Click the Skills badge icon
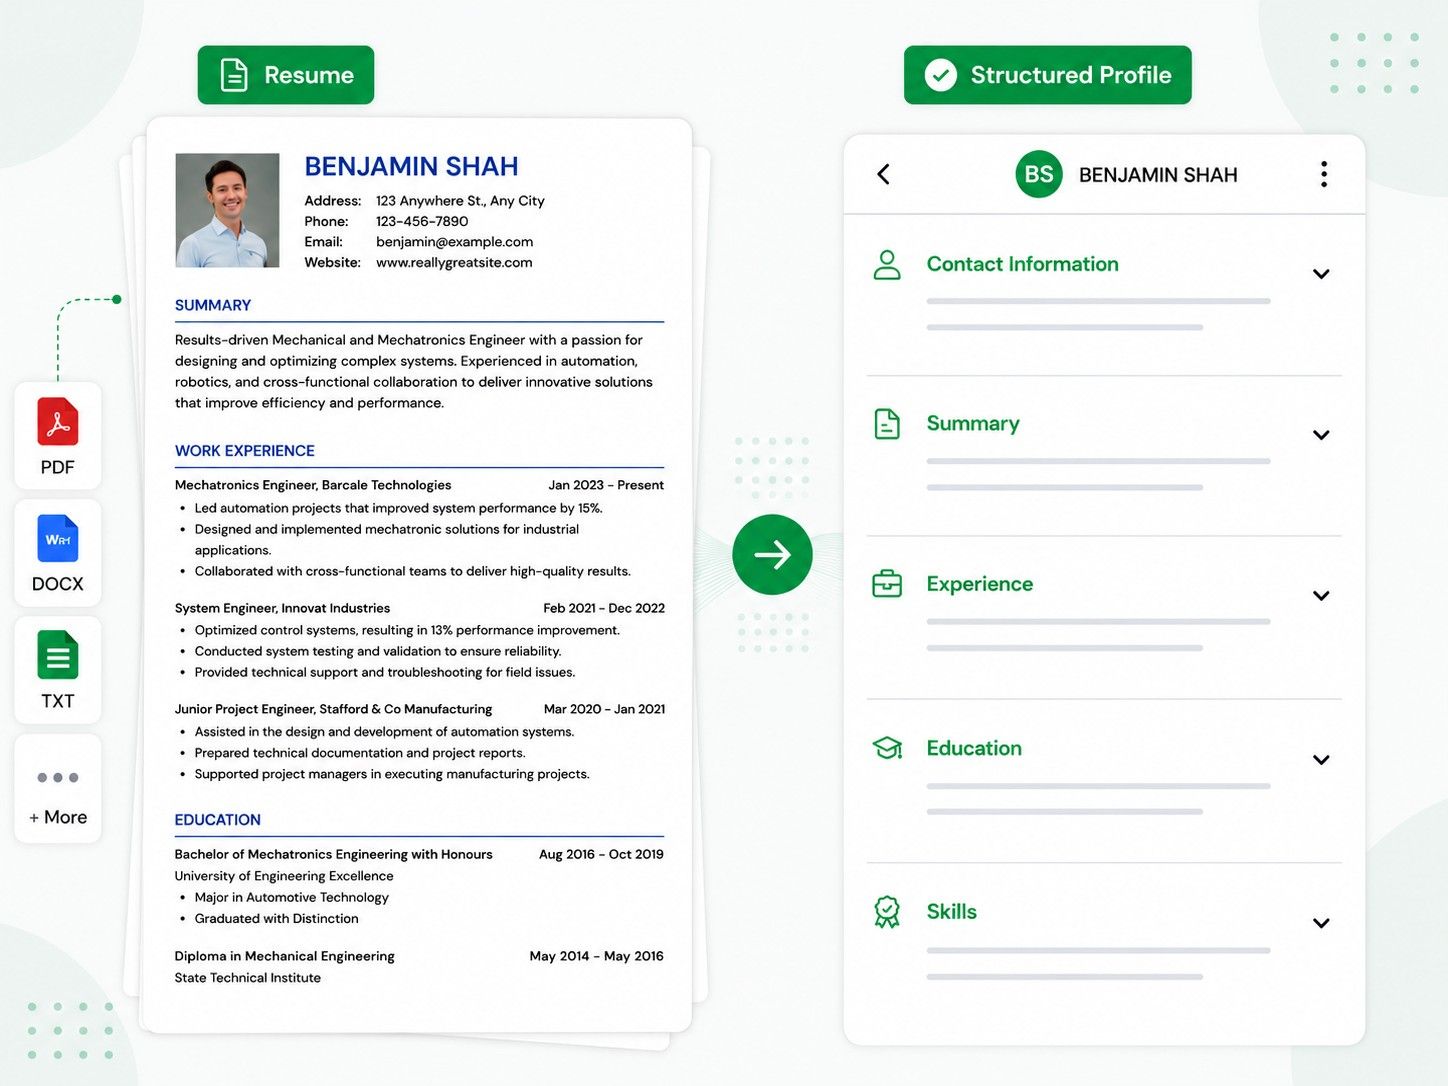The height and width of the screenshot is (1086, 1448). [x=887, y=912]
